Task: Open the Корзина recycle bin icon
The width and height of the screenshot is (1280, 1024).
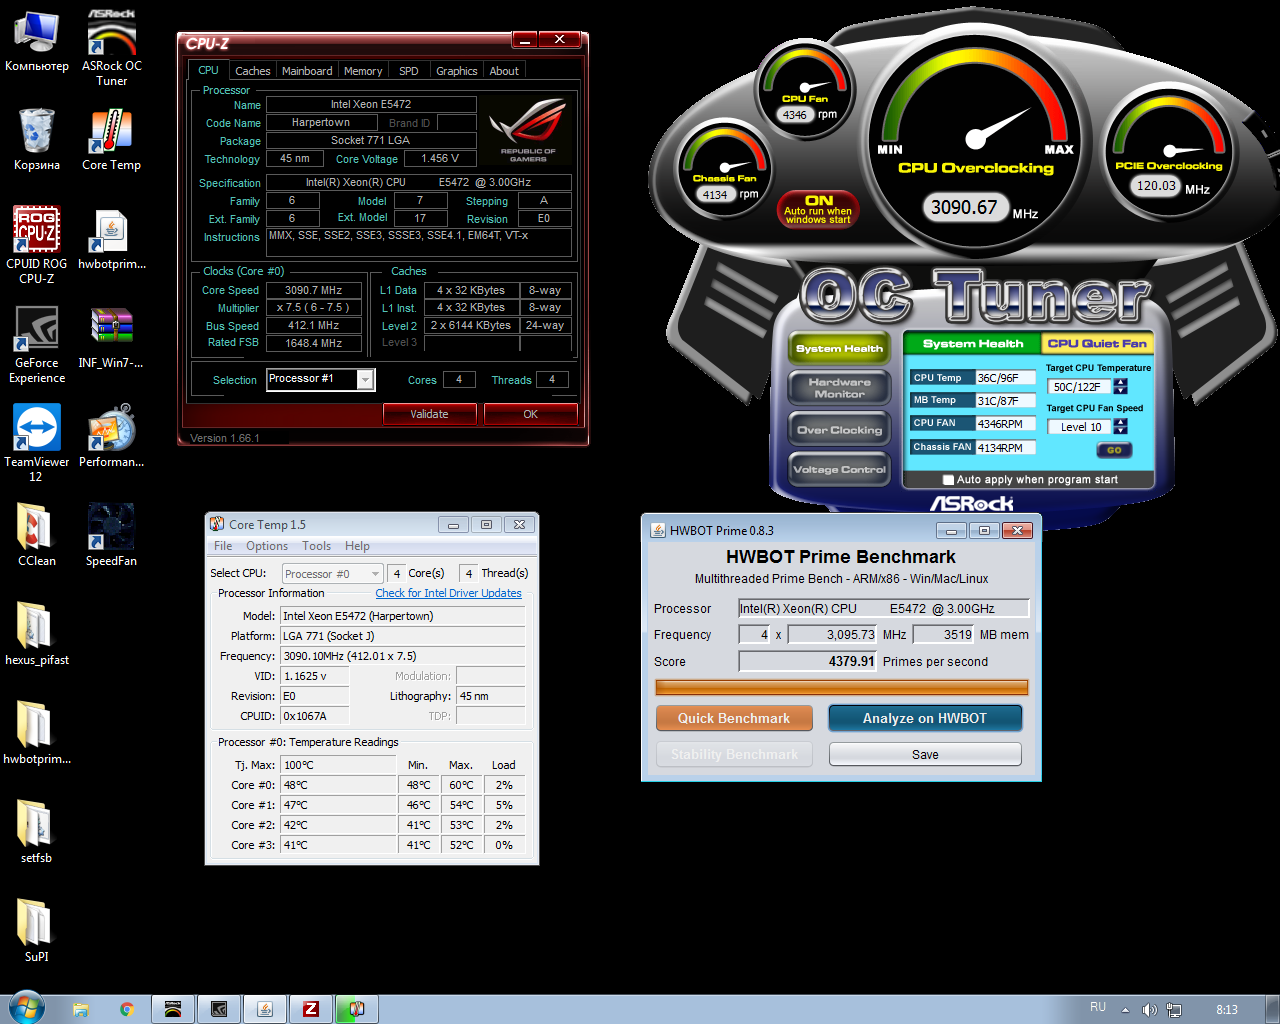Action: click(x=36, y=140)
